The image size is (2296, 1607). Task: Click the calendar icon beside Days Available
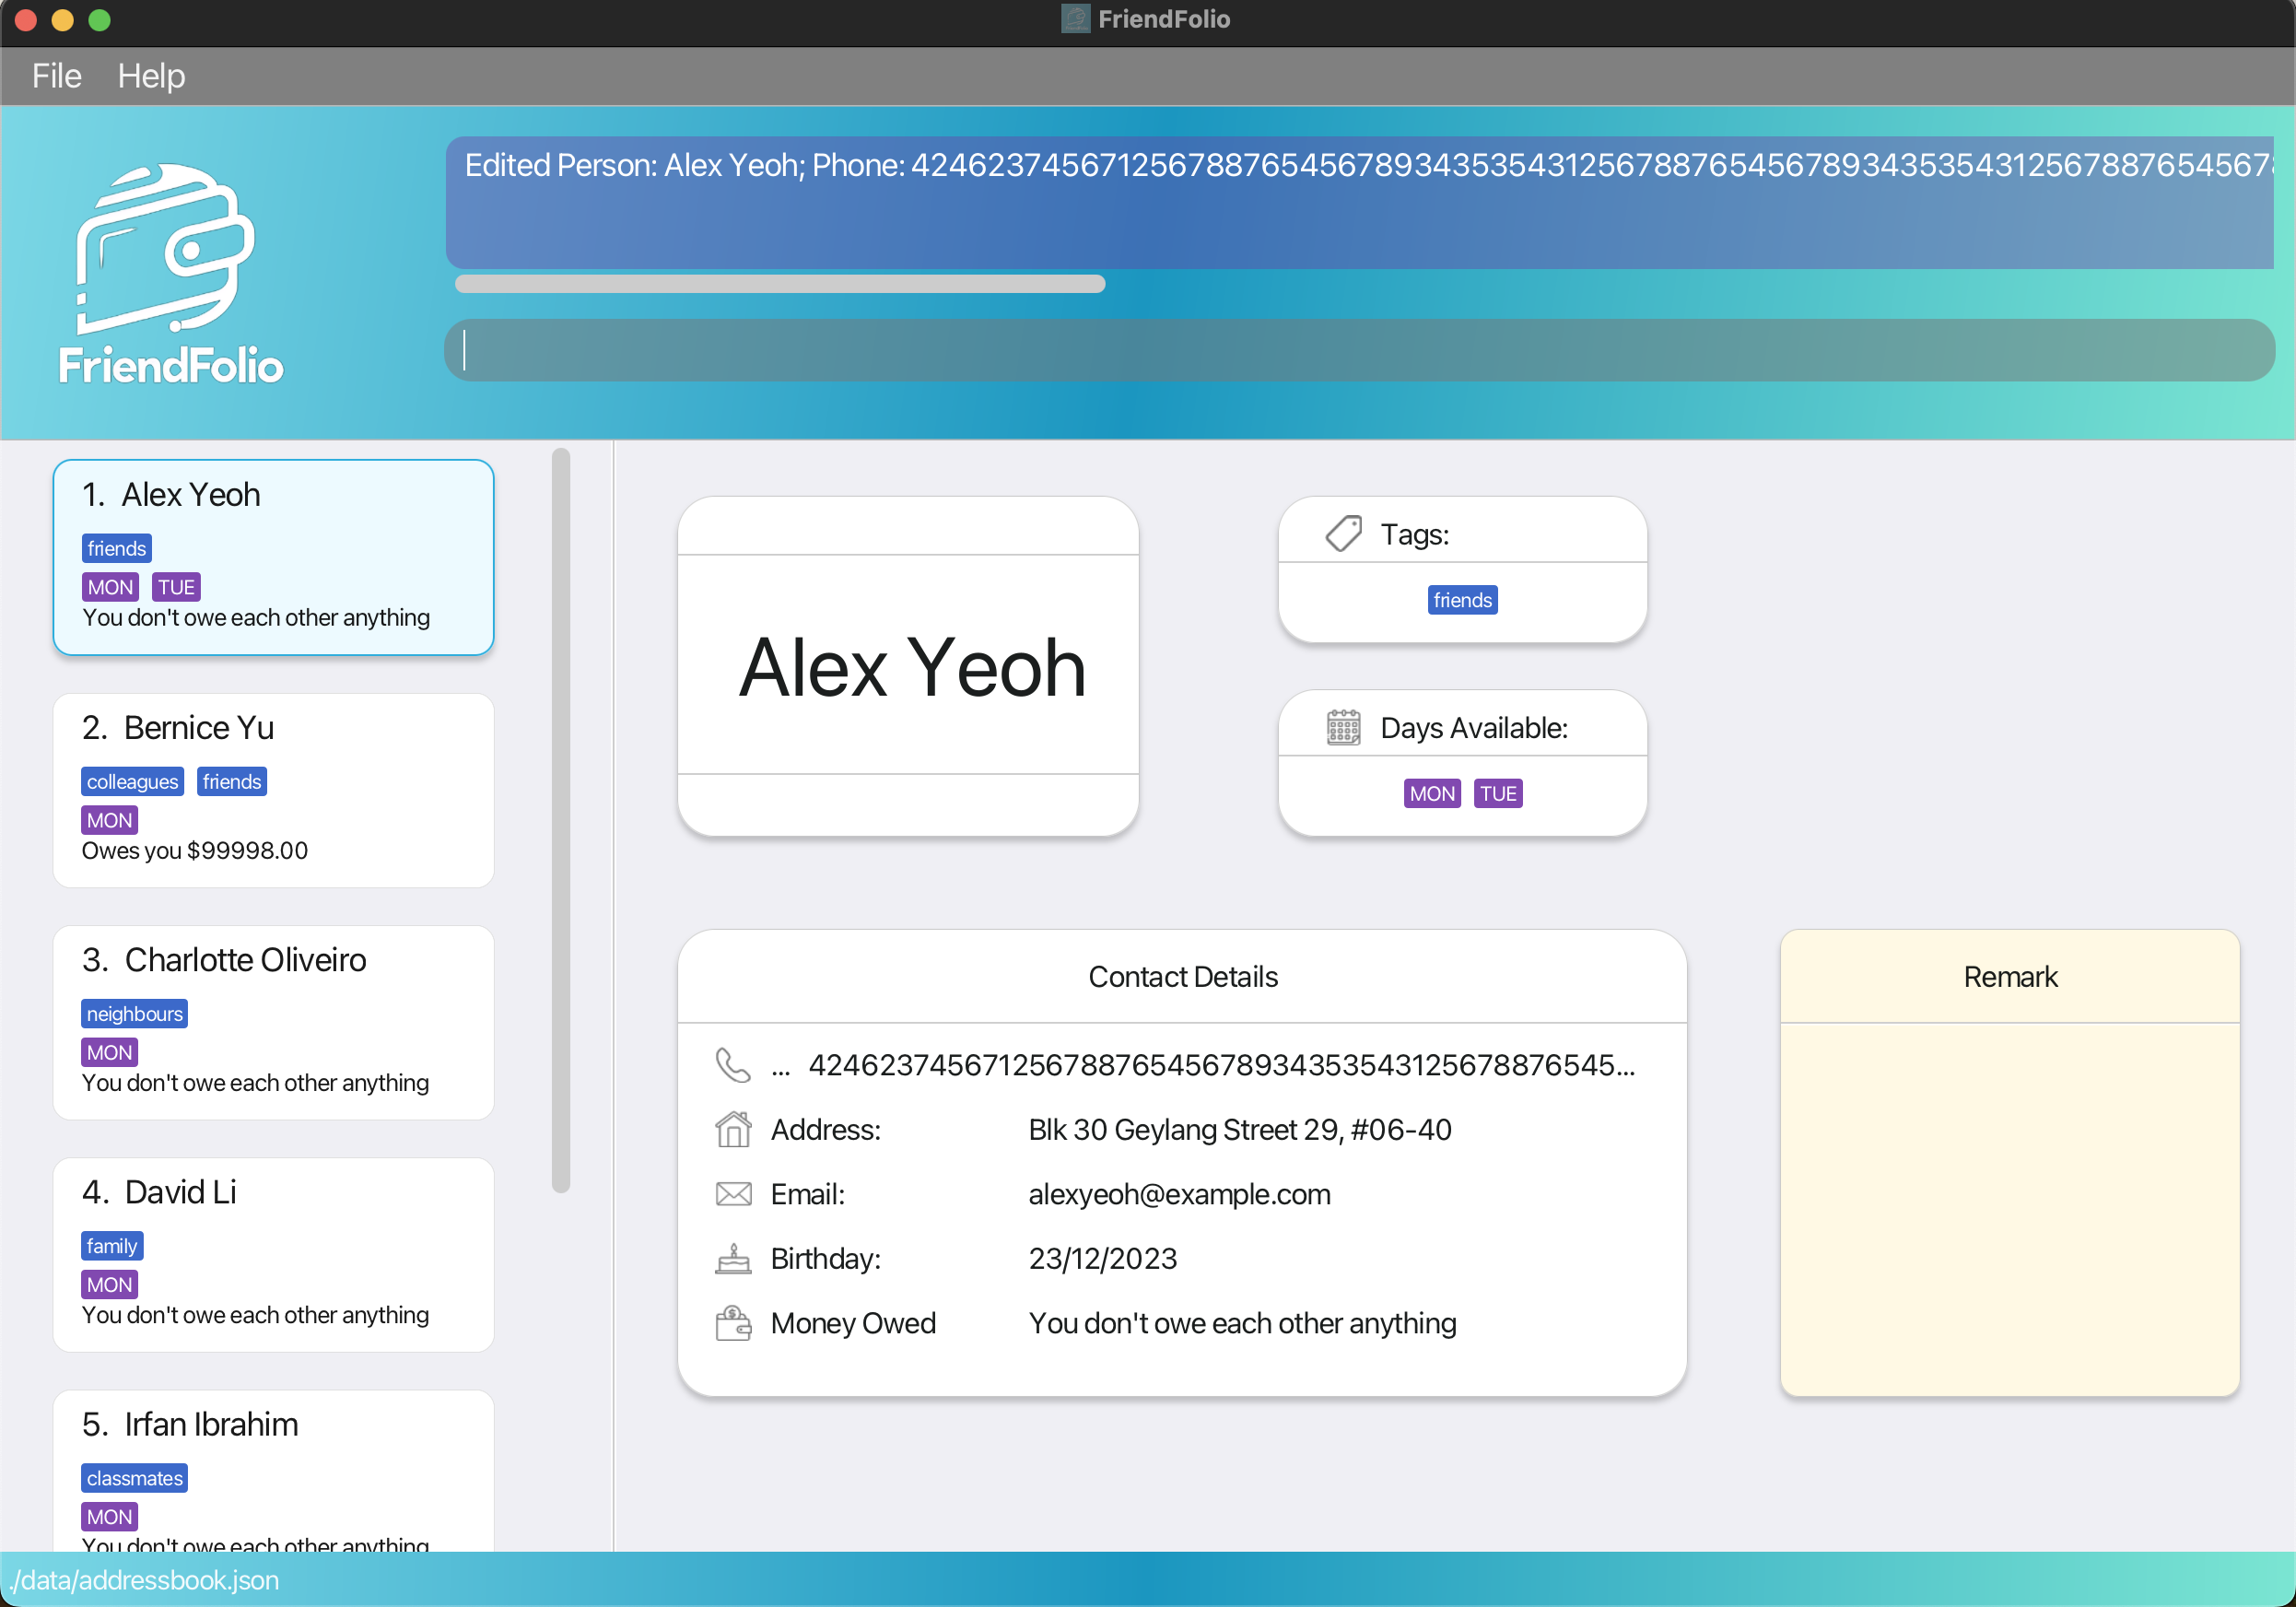point(1343,728)
